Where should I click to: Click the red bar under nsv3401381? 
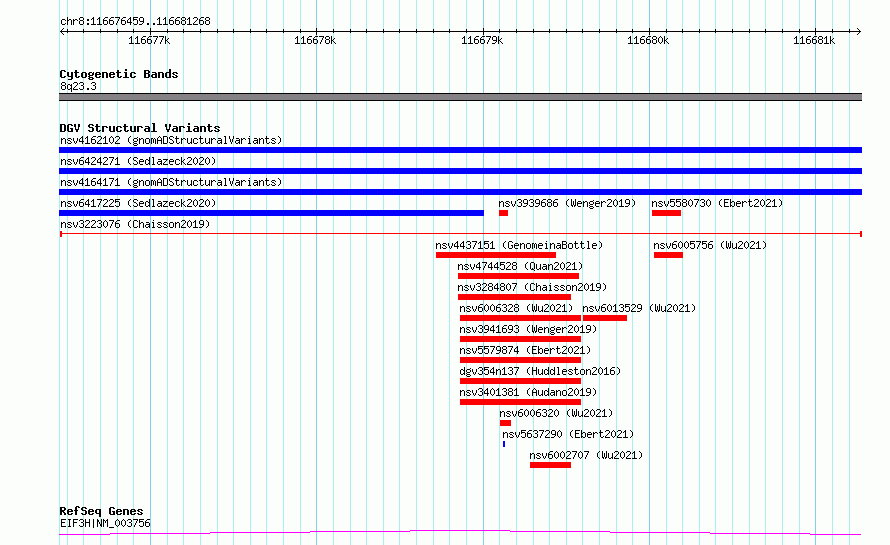click(x=520, y=402)
